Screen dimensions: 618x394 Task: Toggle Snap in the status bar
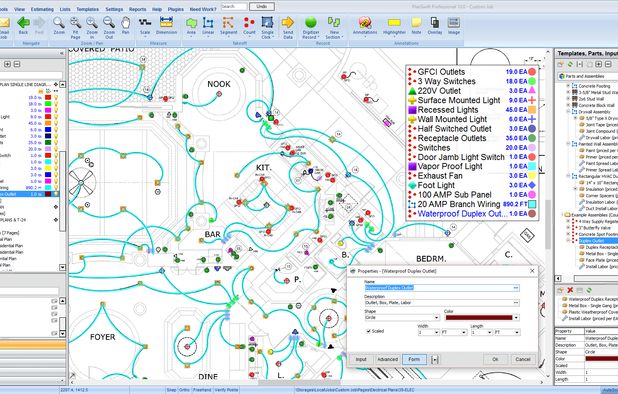tap(171, 390)
